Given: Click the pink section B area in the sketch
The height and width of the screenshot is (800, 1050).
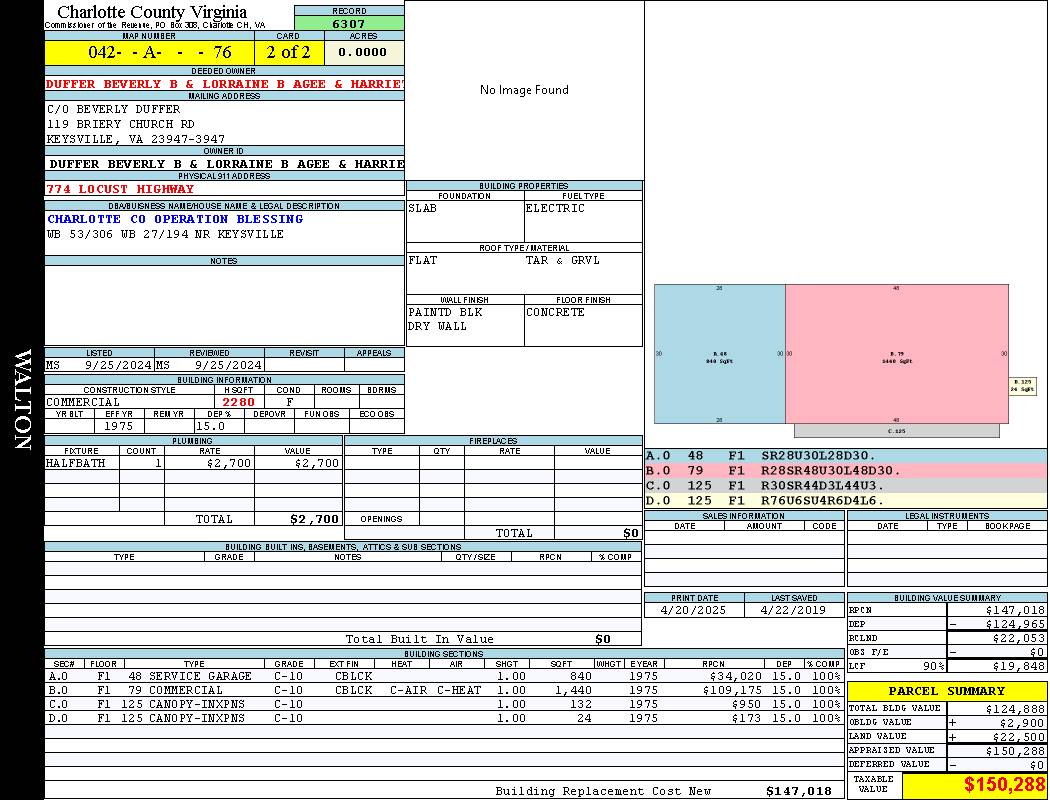Looking at the screenshot, I should (x=897, y=354).
